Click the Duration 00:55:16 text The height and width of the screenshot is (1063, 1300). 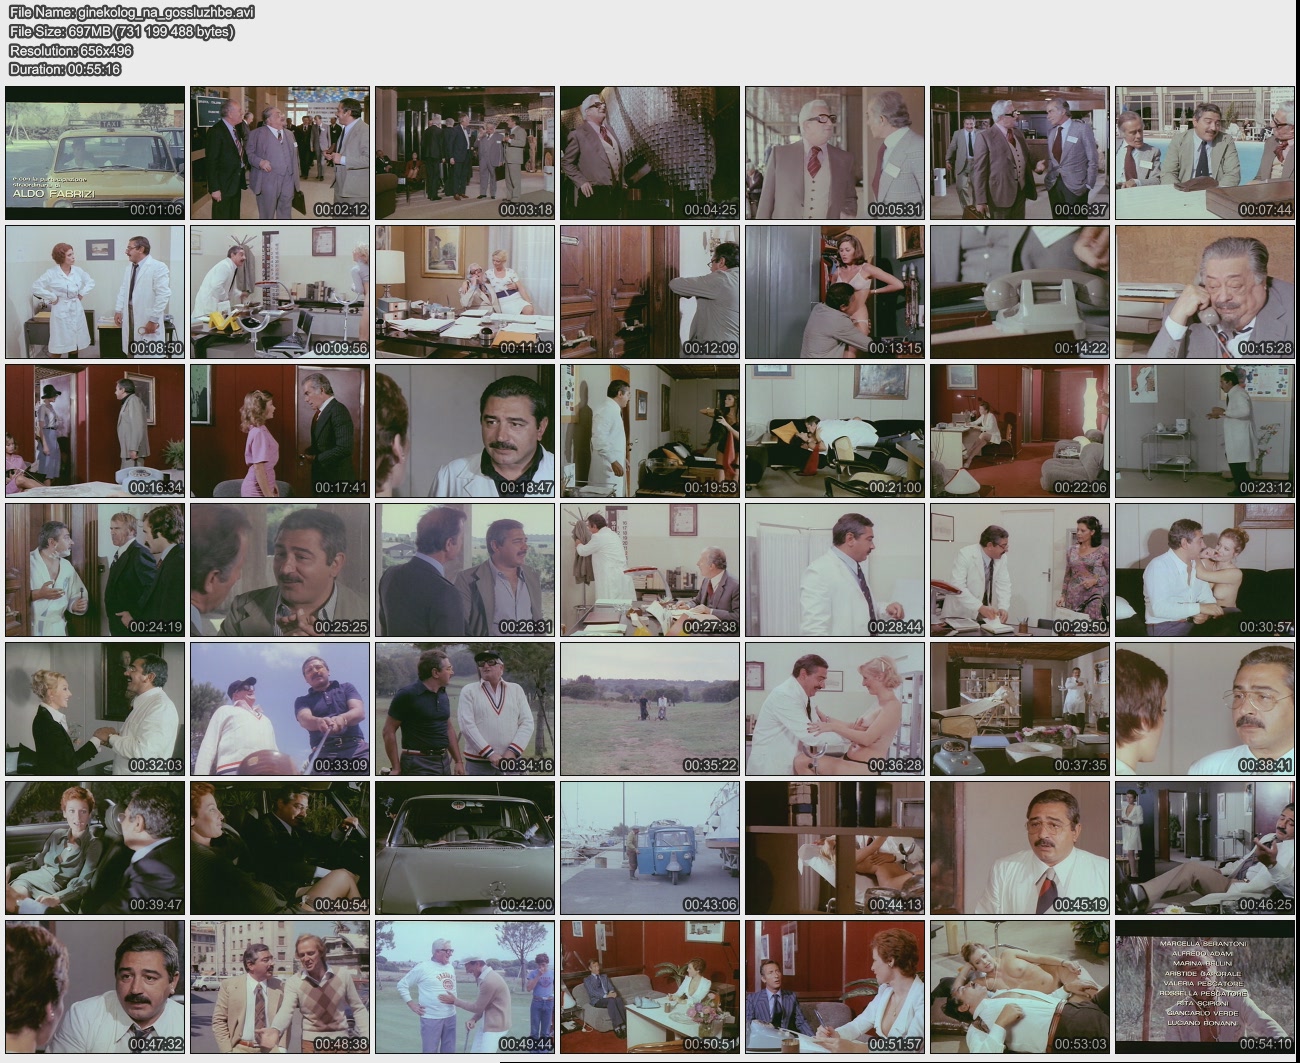pyautogui.click(x=65, y=69)
